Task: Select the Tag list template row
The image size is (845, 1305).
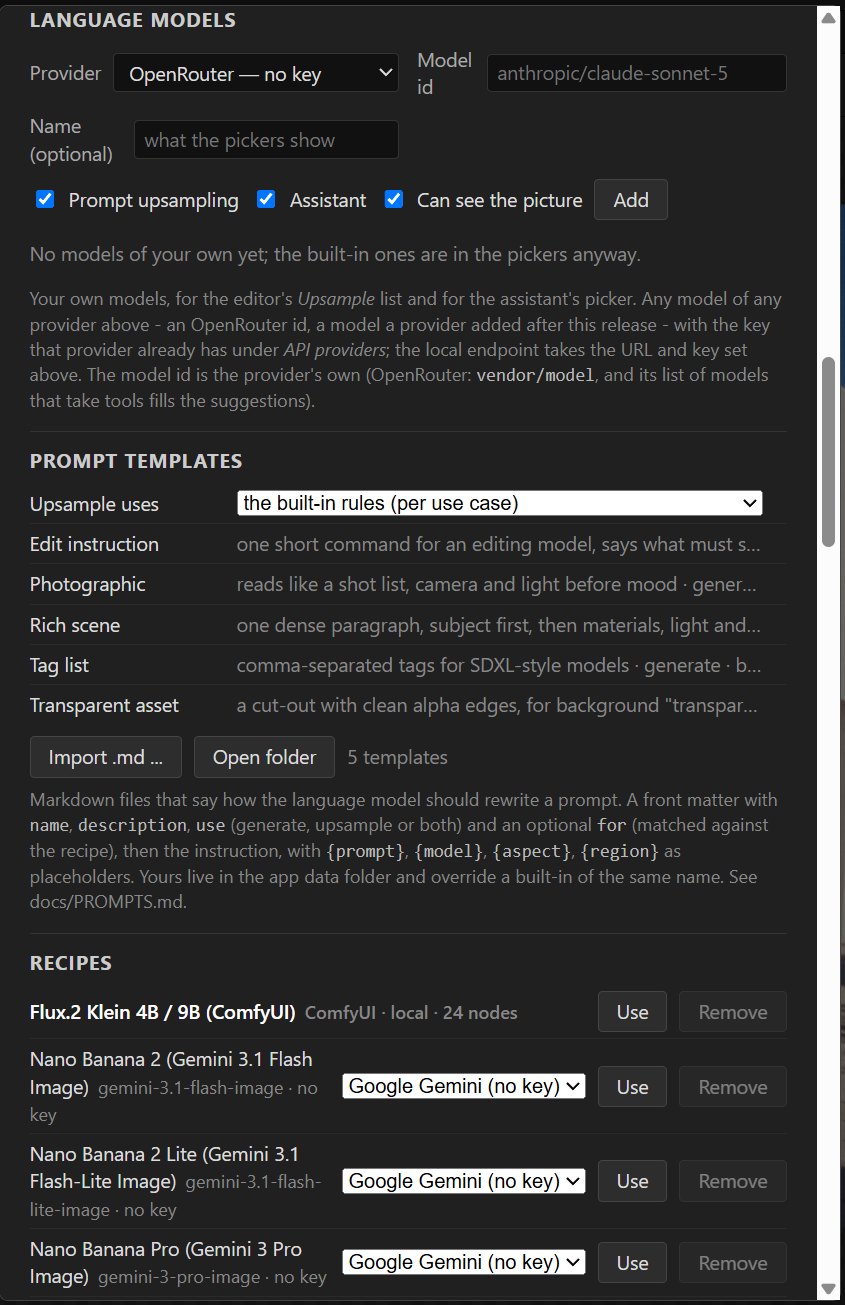Action: 408,665
